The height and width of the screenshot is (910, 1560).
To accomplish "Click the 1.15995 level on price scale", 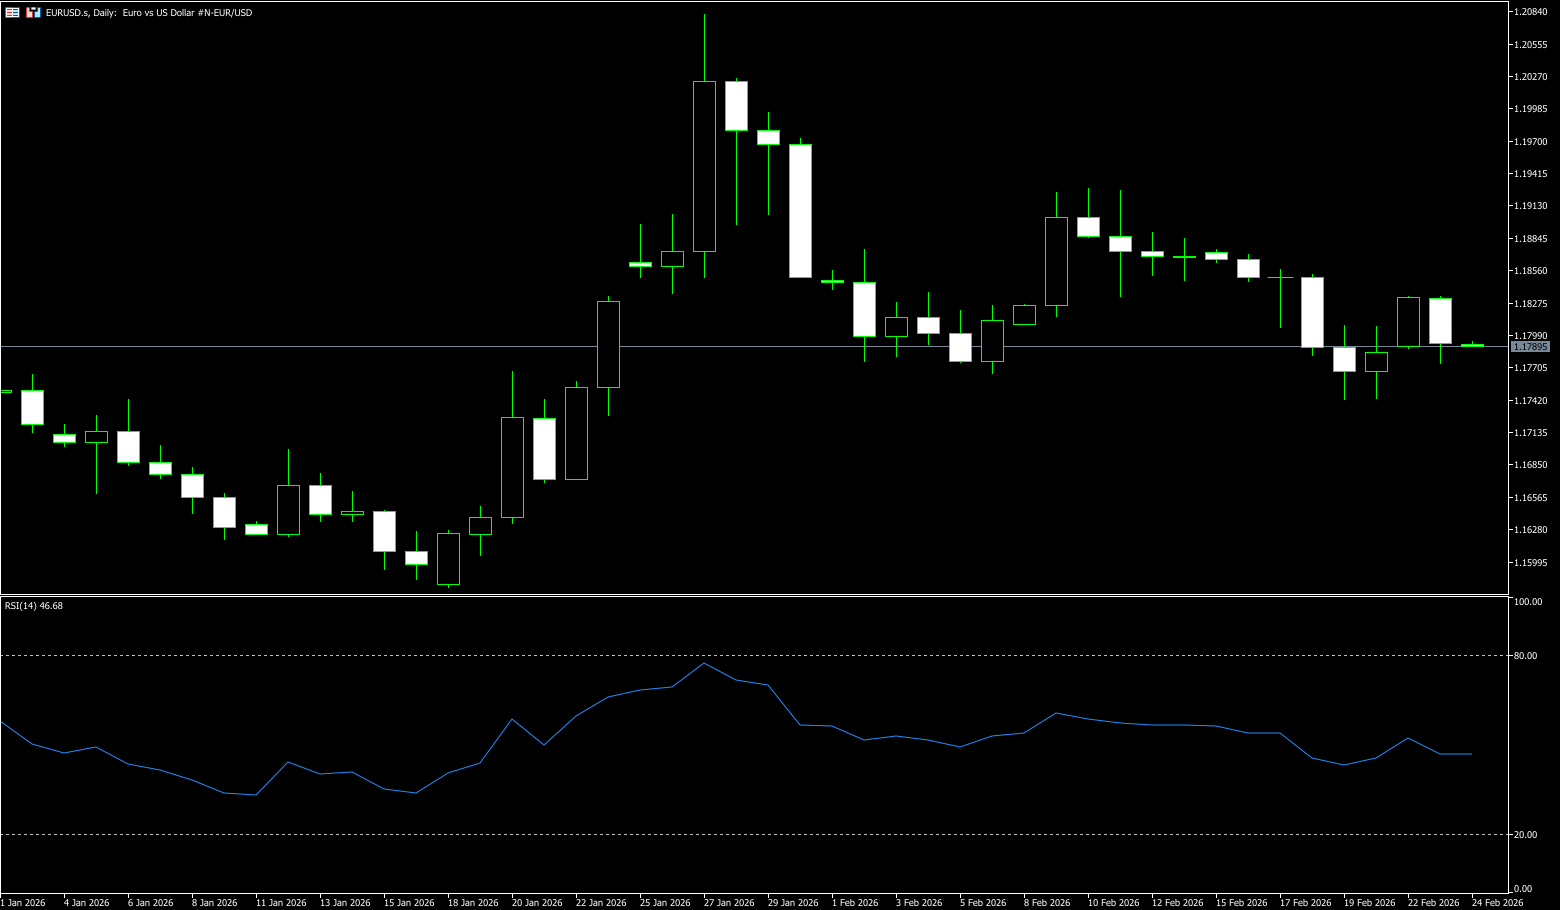I will [1530, 562].
